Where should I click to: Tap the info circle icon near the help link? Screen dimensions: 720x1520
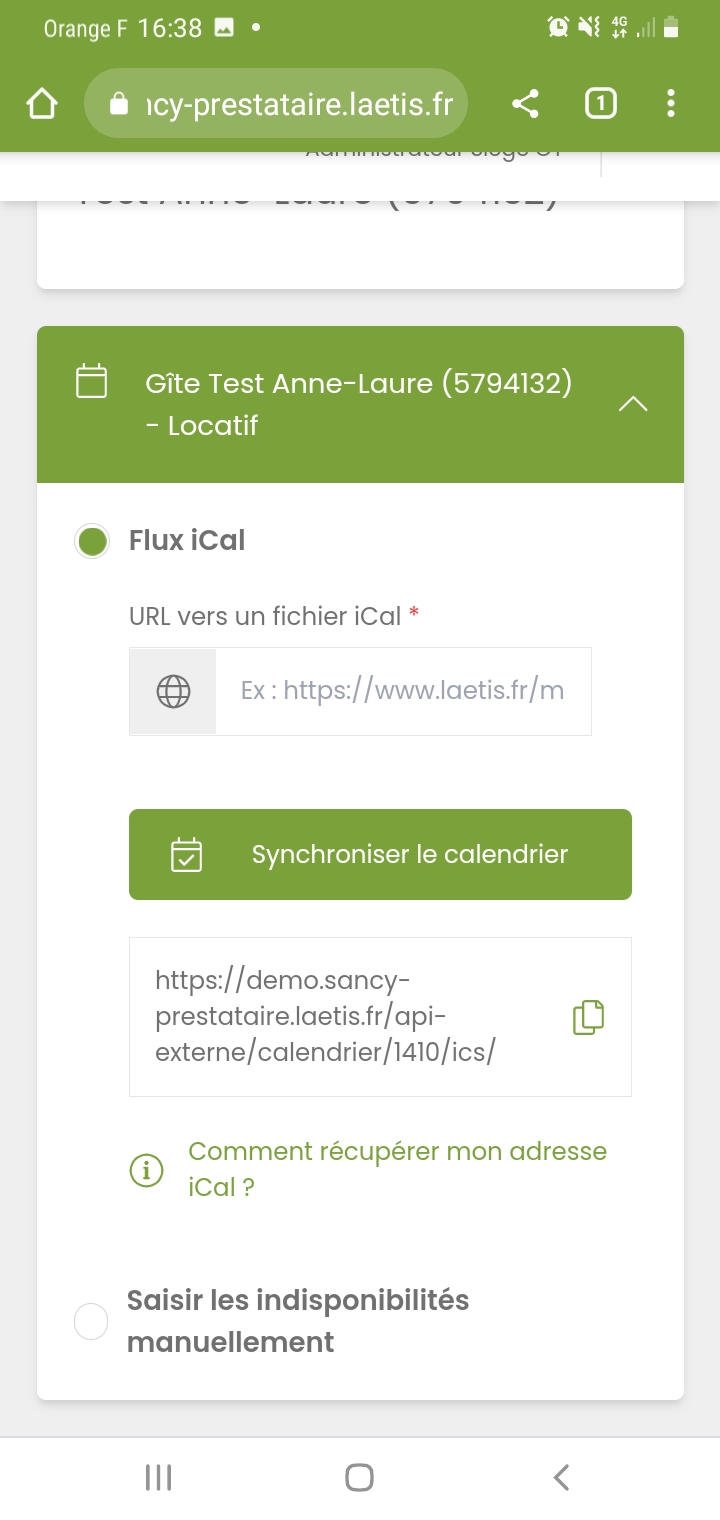(x=146, y=1169)
